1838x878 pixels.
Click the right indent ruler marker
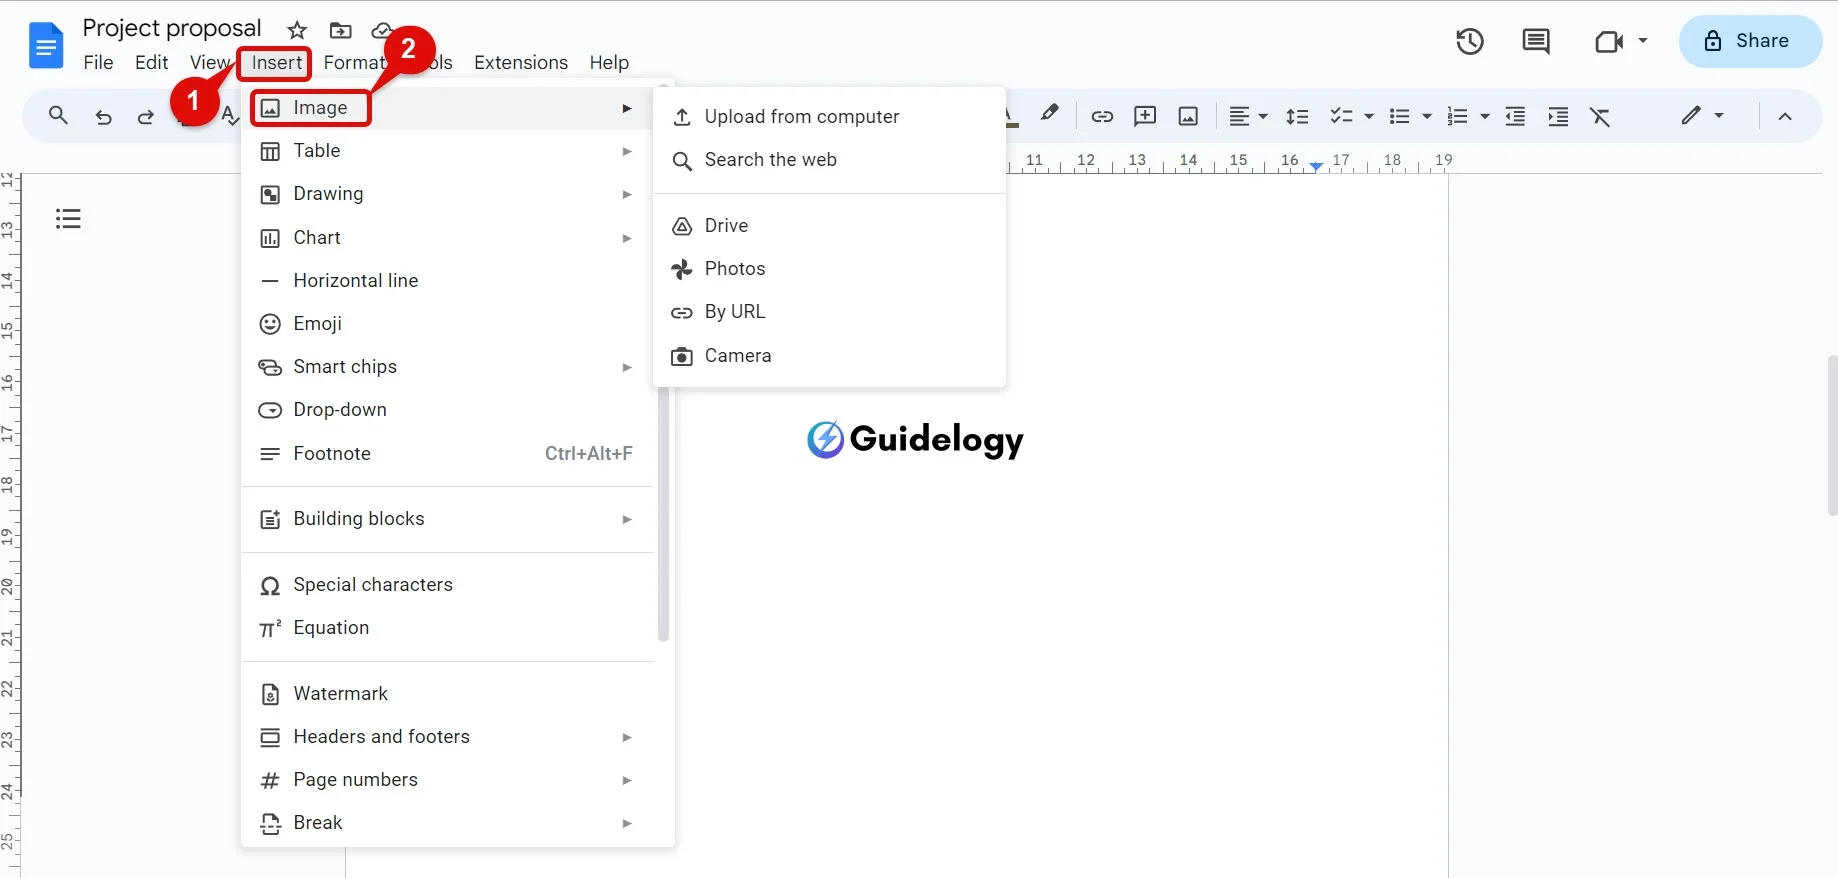[x=1317, y=166]
